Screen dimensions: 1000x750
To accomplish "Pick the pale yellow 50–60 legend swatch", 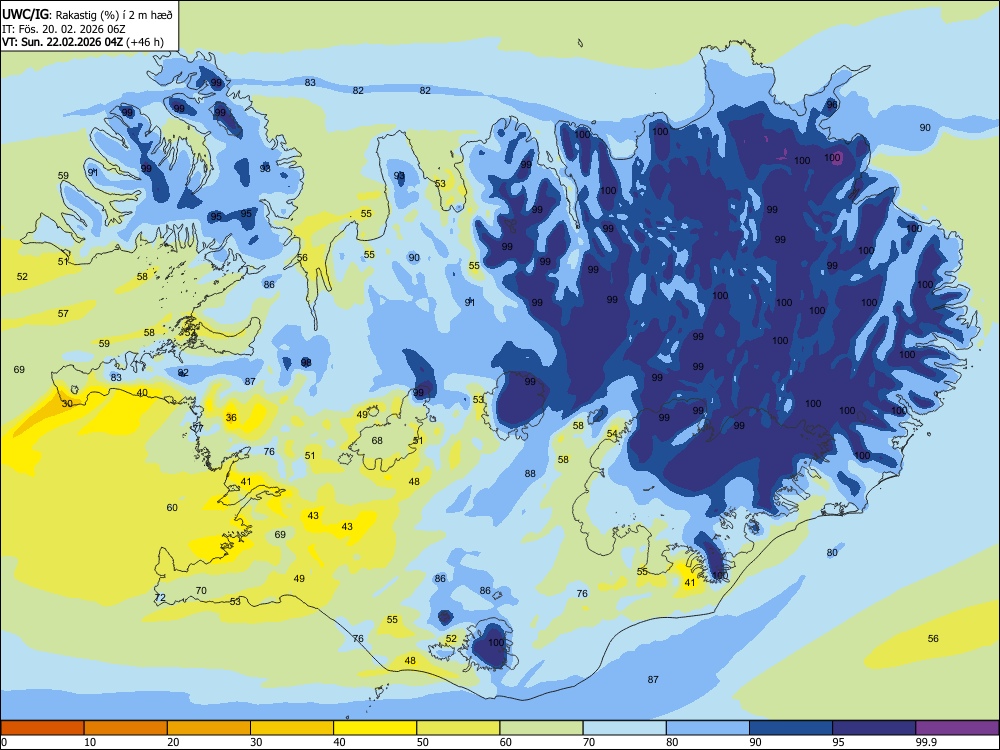I will point(458,728).
